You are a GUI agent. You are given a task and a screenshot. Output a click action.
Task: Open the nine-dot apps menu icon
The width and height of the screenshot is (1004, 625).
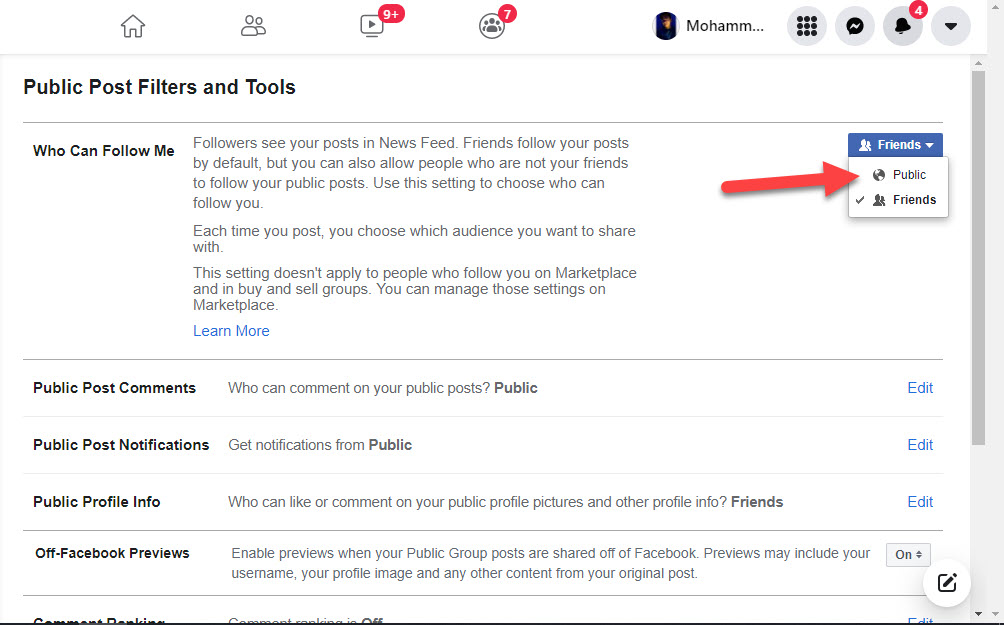click(806, 27)
